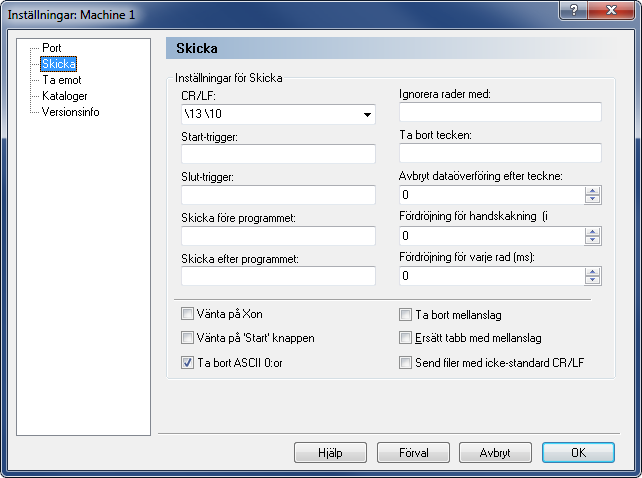Image resolution: width=642 pixels, height=478 pixels.
Task: Open the Ta emot settings page
Action: pos(62,80)
